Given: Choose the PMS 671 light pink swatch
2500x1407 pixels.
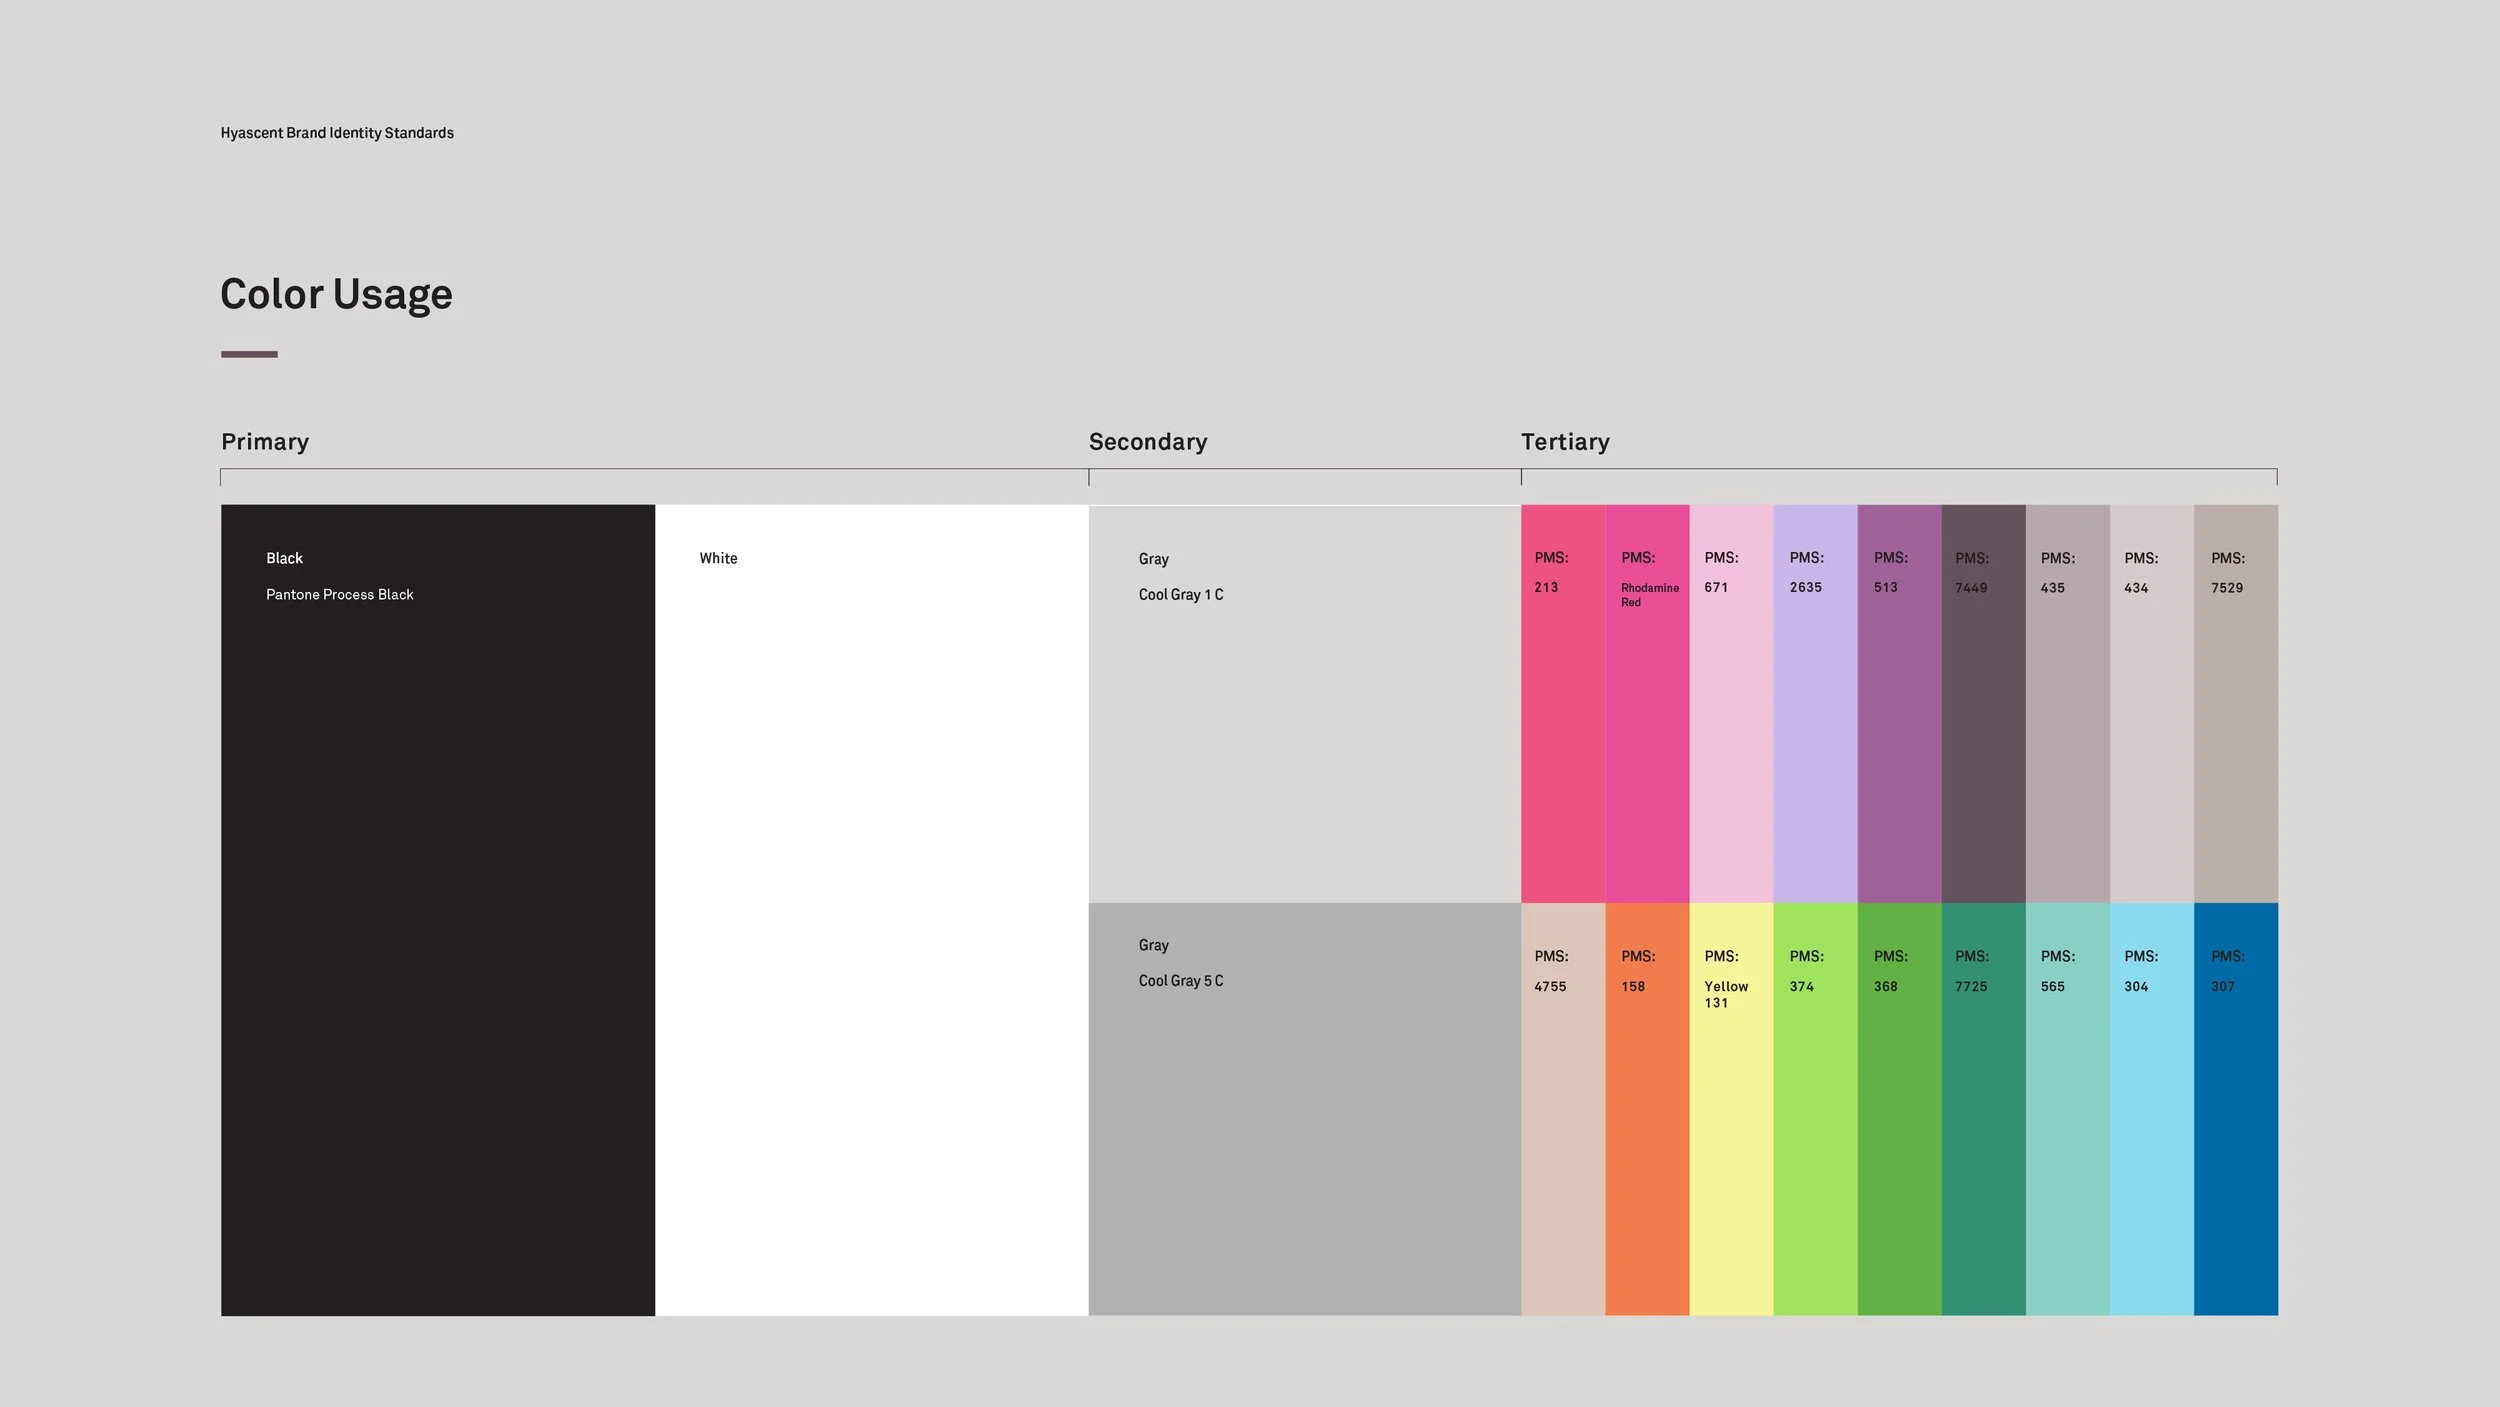Looking at the screenshot, I should click(x=1732, y=704).
